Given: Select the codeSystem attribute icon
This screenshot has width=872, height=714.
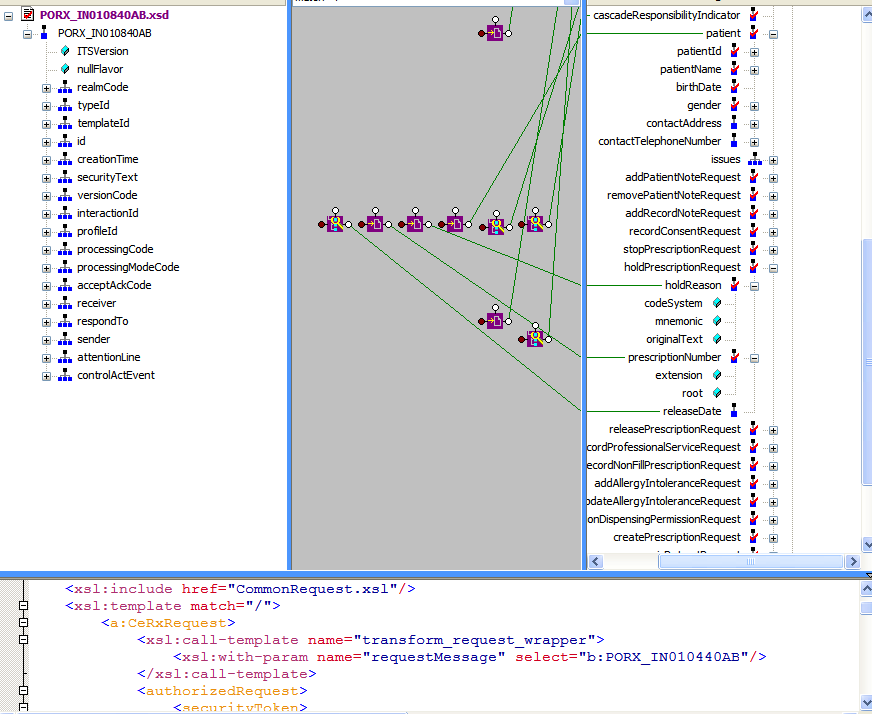Looking at the screenshot, I should 716,303.
